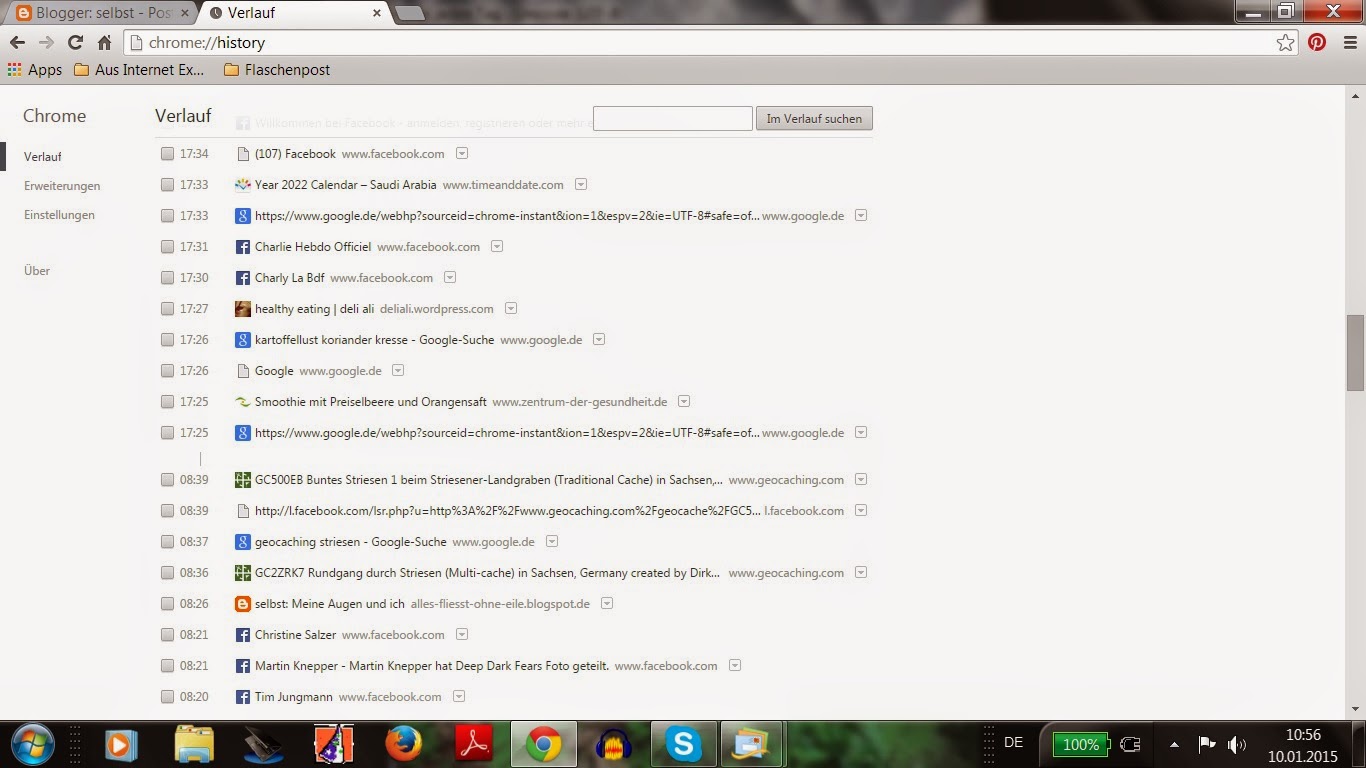Open Skype from the taskbar
This screenshot has height=768, width=1366.
coord(684,745)
